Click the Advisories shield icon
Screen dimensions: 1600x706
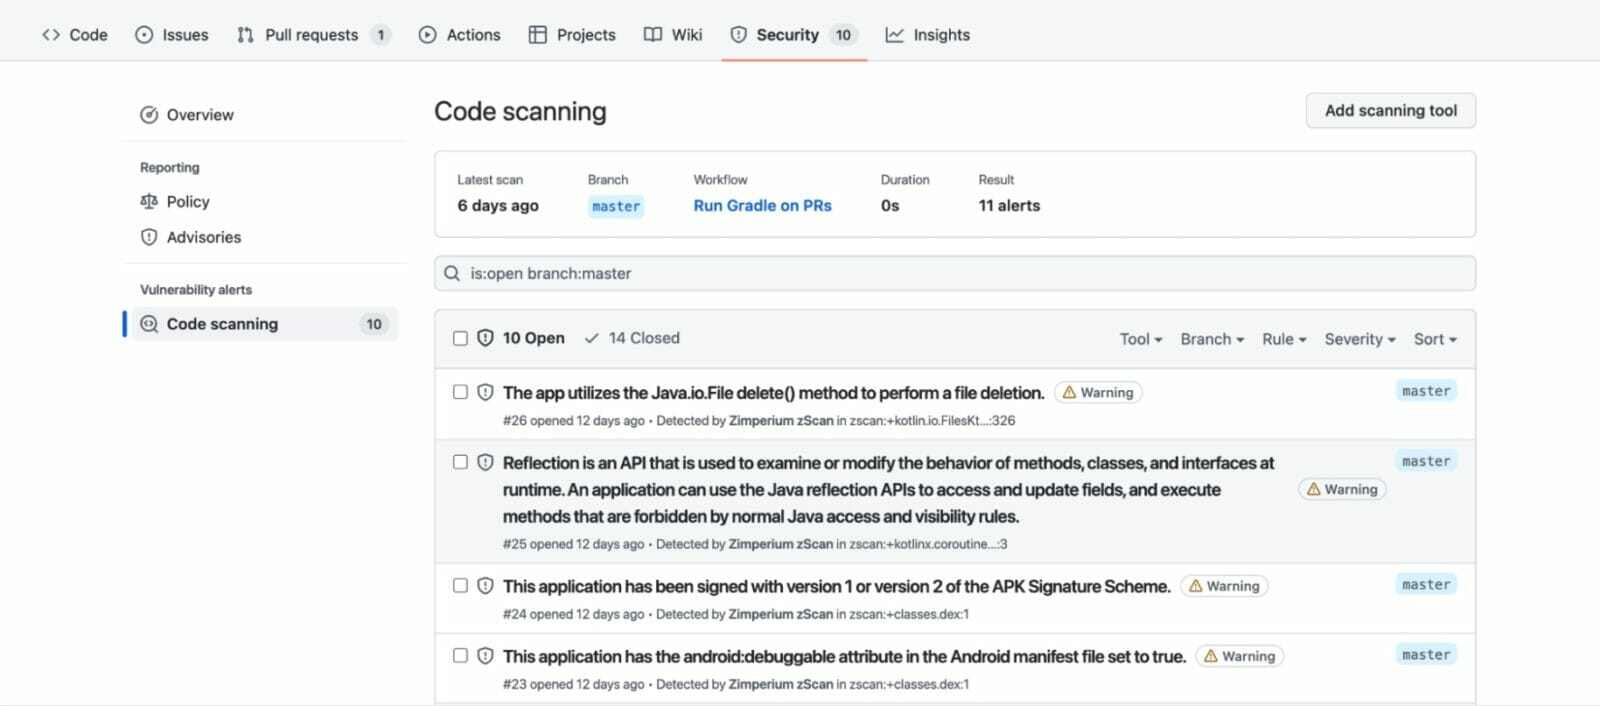point(149,237)
